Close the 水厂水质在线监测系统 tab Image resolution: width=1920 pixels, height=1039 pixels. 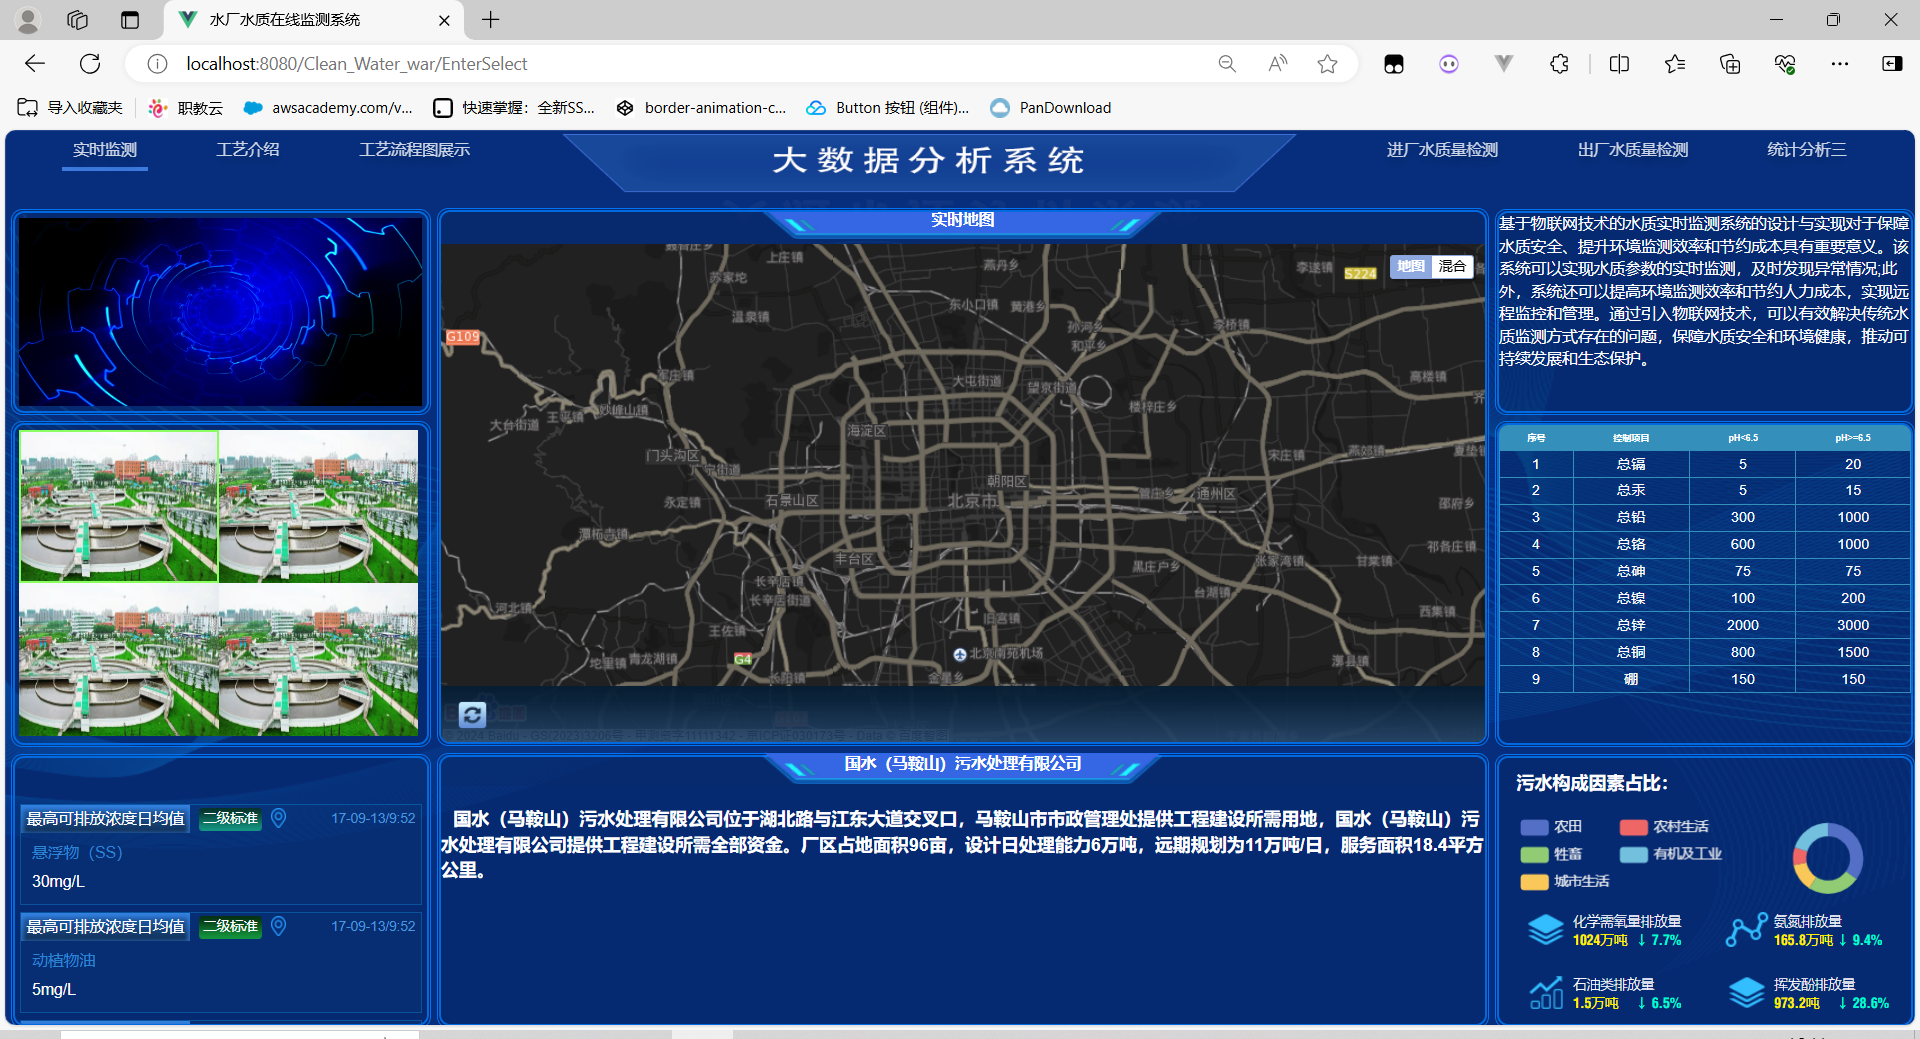pyautogui.click(x=444, y=20)
